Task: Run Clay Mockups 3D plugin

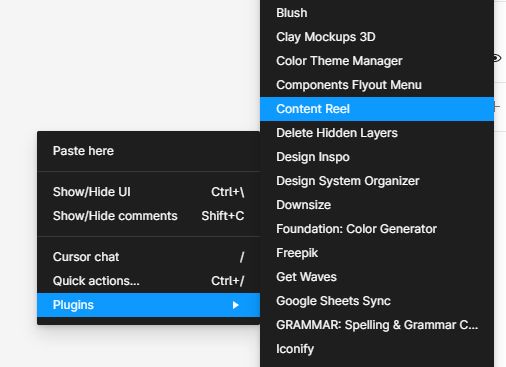Action: 377,37
